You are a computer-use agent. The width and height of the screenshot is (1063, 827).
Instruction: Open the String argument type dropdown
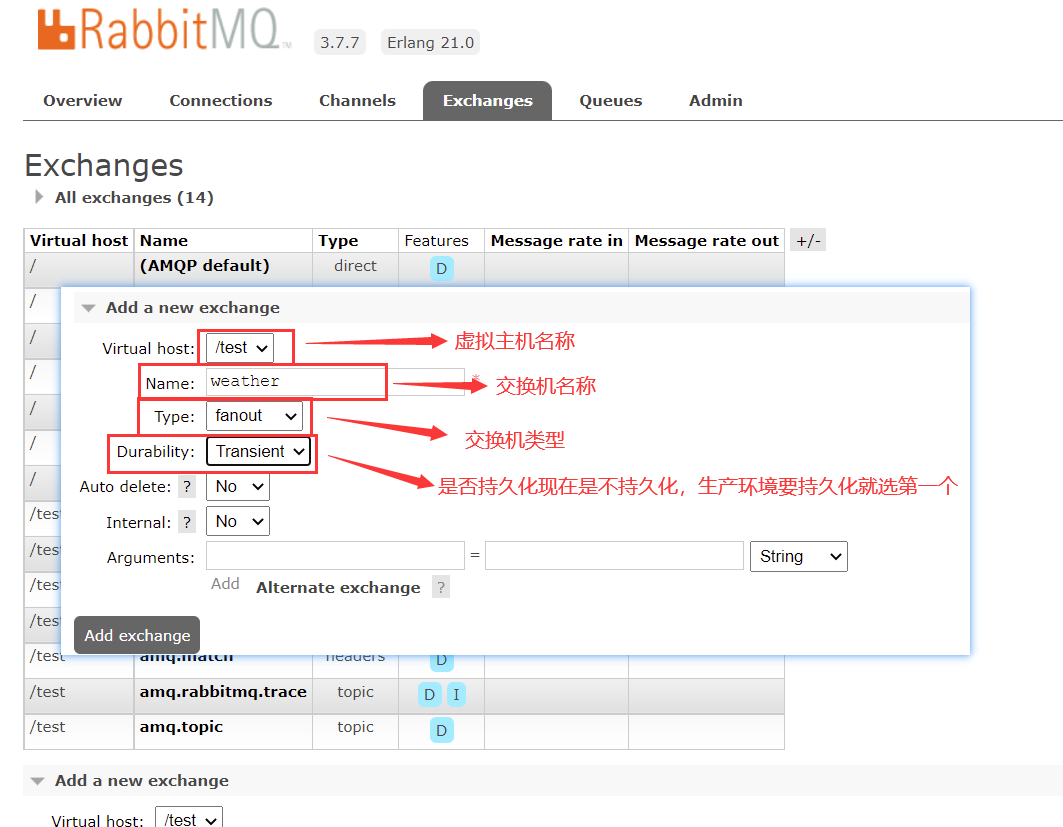tap(799, 557)
